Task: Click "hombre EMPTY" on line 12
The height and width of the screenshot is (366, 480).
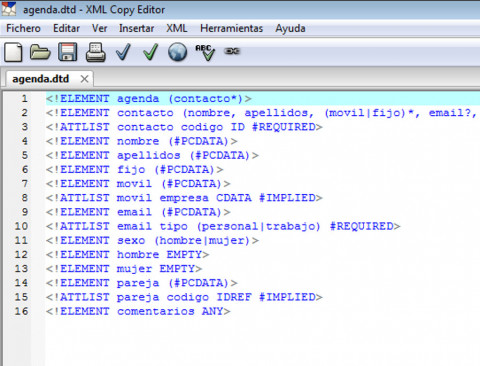Action: [159, 255]
